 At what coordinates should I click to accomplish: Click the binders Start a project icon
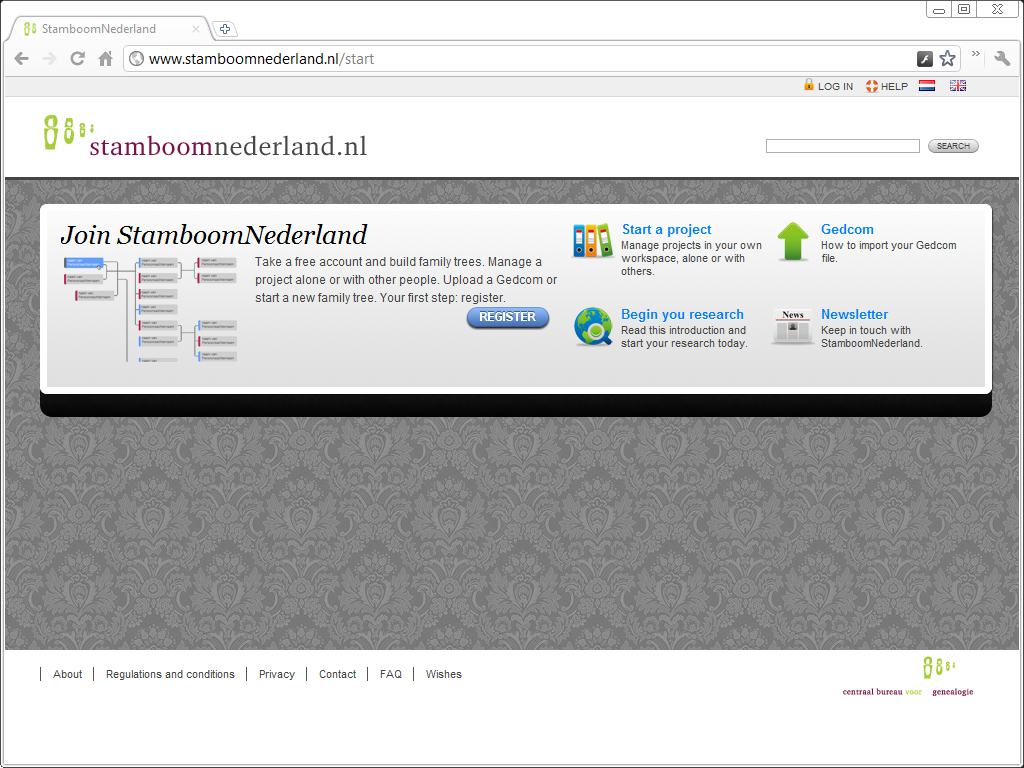592,240
